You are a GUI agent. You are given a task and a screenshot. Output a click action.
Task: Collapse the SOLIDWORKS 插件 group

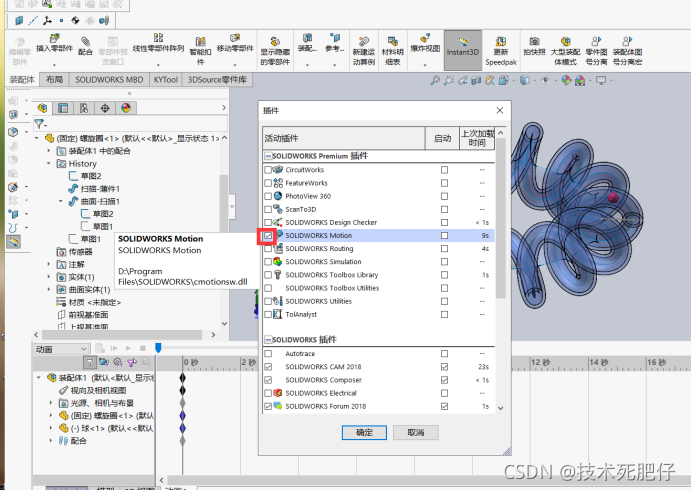[268, 340]
